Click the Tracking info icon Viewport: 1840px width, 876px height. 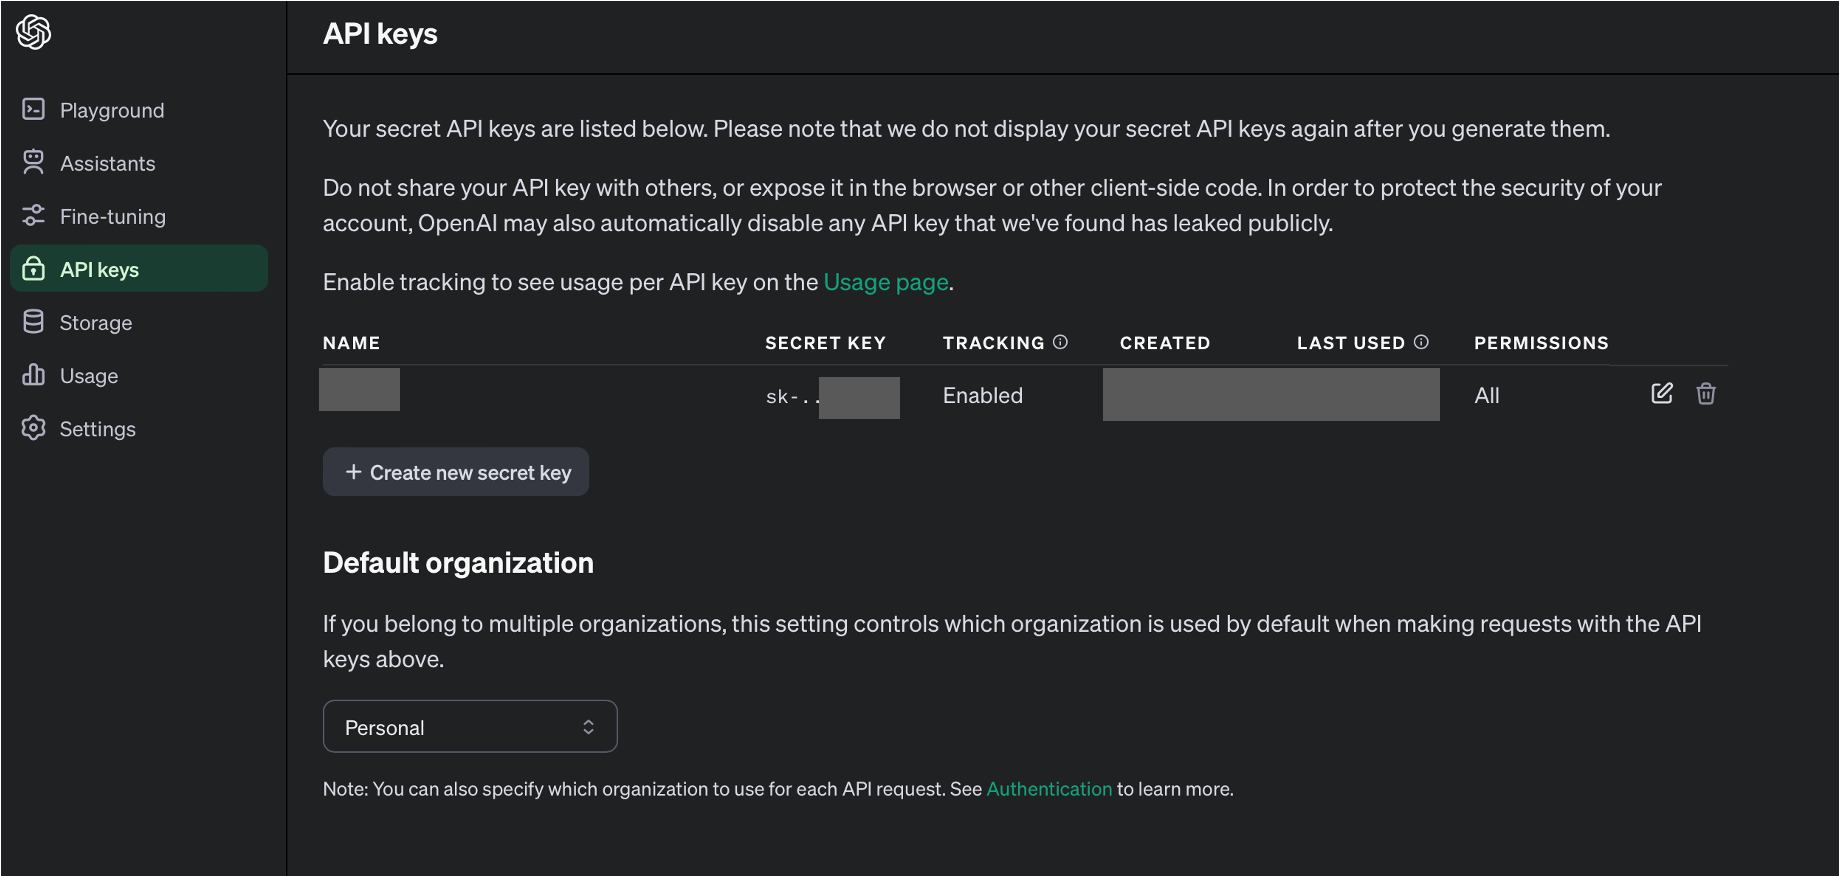click(x=1060, y=342)
